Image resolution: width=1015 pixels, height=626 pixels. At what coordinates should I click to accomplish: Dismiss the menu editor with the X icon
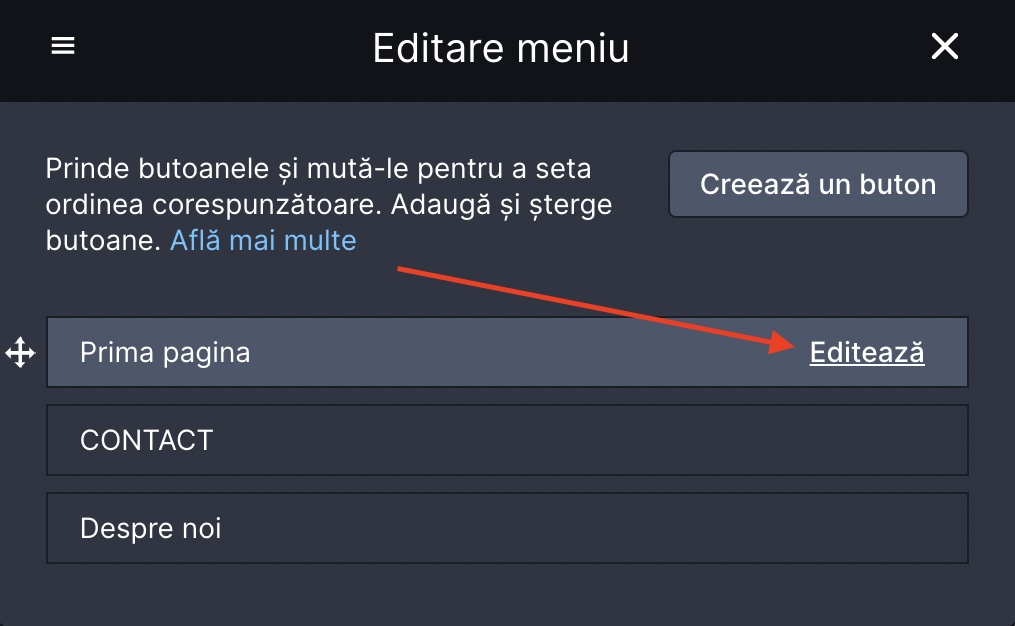click(944, 47)
